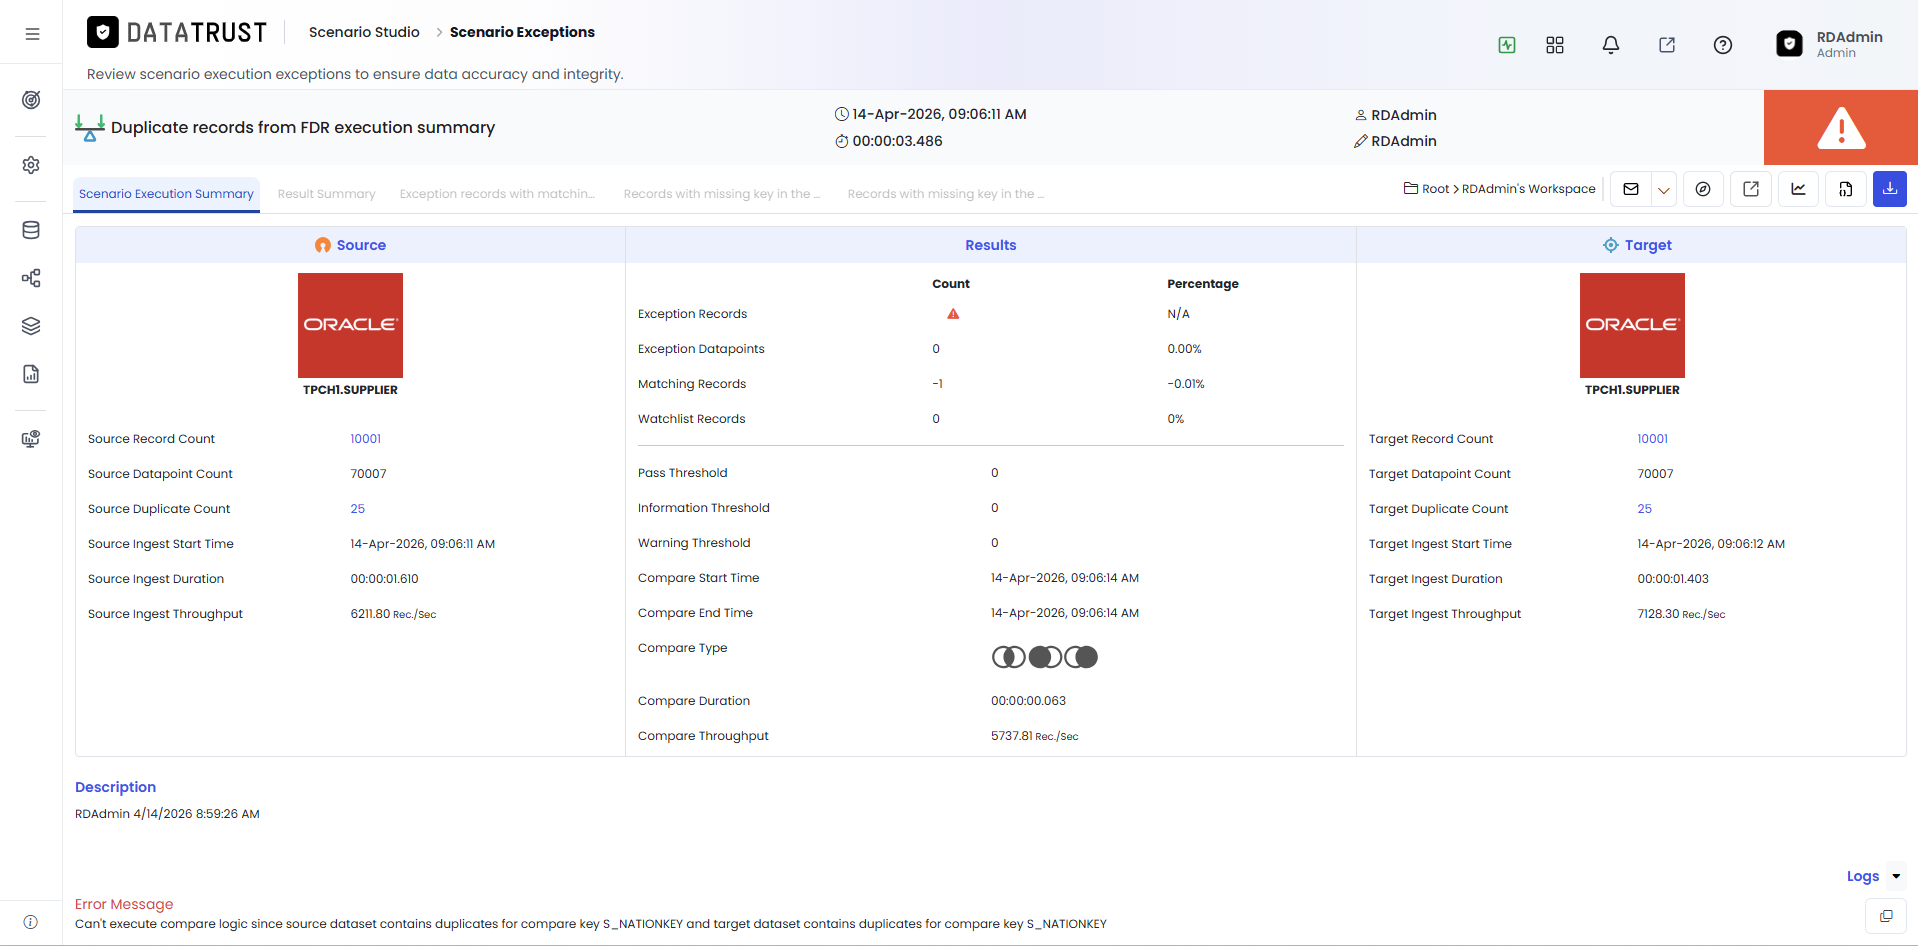Image resolution: width=1918 pixels, height=946 pixels.
Task: Click the notifications bell icon
Action: 1610,45
